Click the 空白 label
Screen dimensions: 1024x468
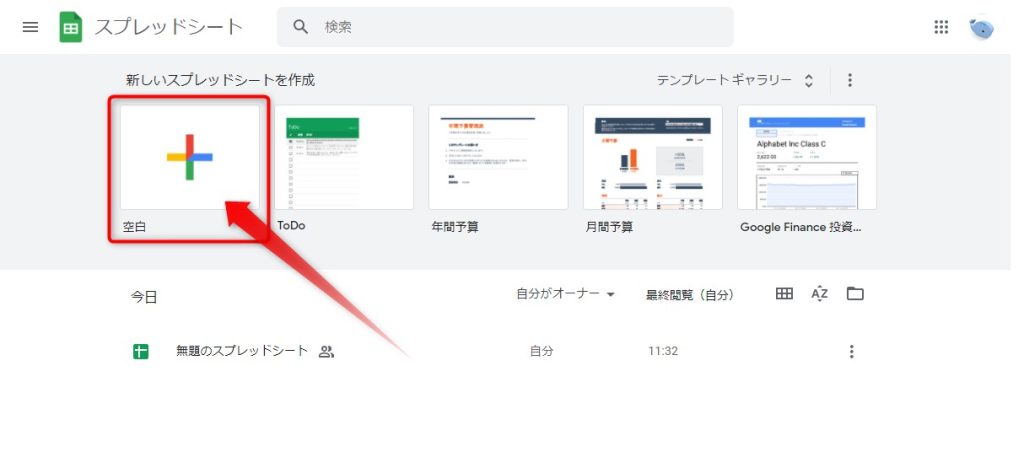coord(135,227)
